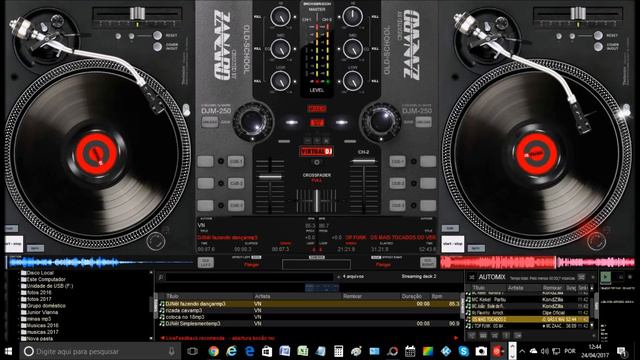Screen dimensions: 640x360
Task: Click the left deck CUE-1 button
Action: coord(236,161)
